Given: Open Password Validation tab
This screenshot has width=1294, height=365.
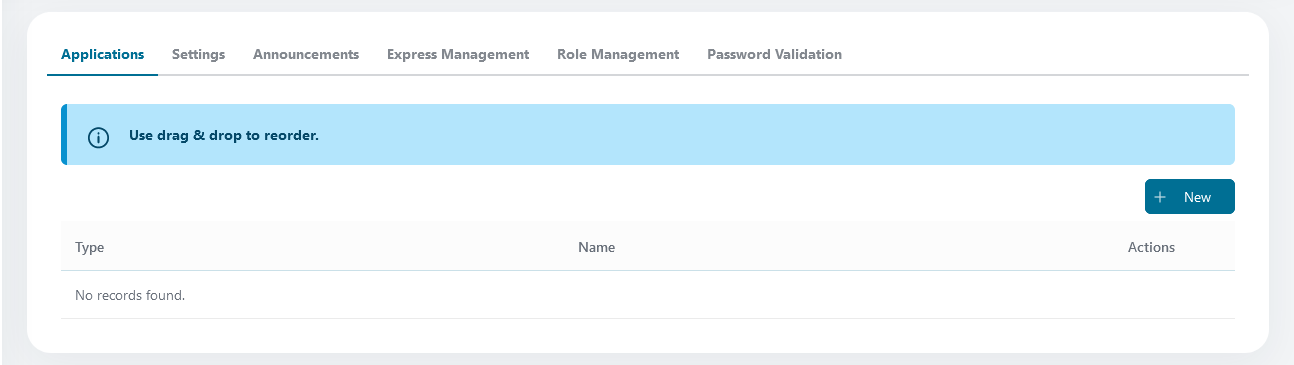Looking at the screenshot, I should pos(774,54).
